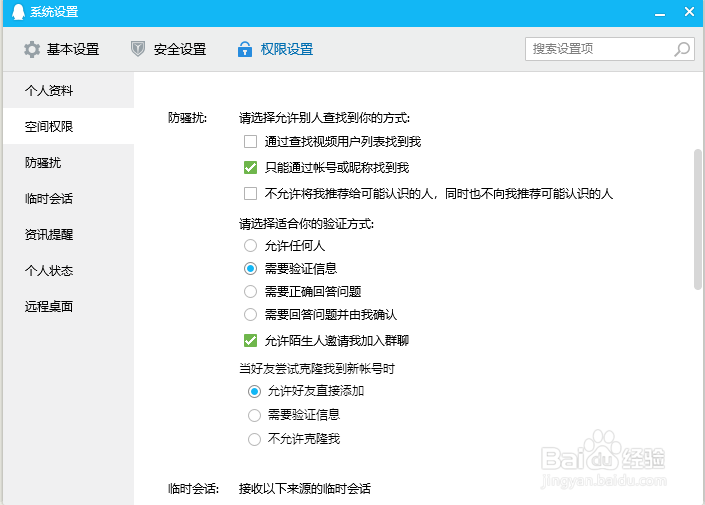This screenshot has width=705, height=505.
Task: Click the magnifier search icon
Action: coord(682,49)
